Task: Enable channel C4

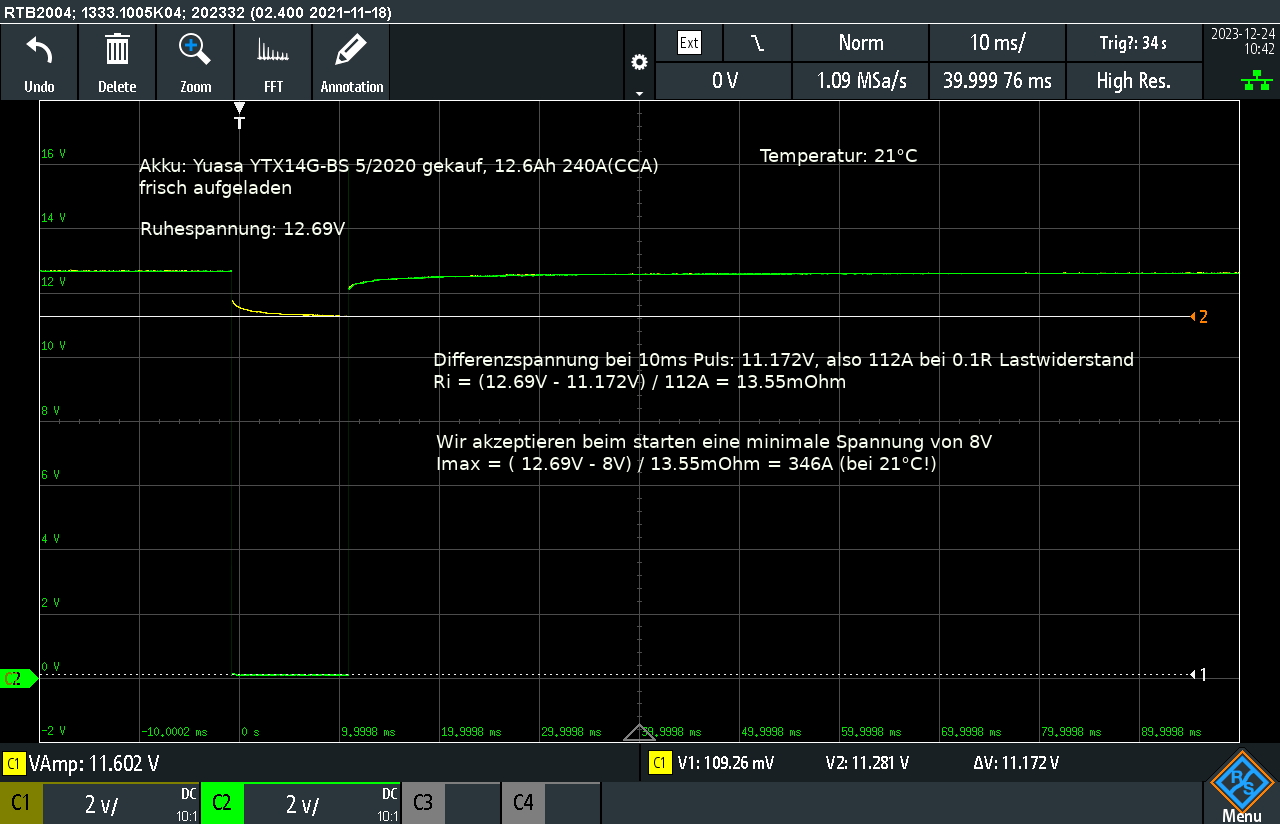Action: point(522,803)
